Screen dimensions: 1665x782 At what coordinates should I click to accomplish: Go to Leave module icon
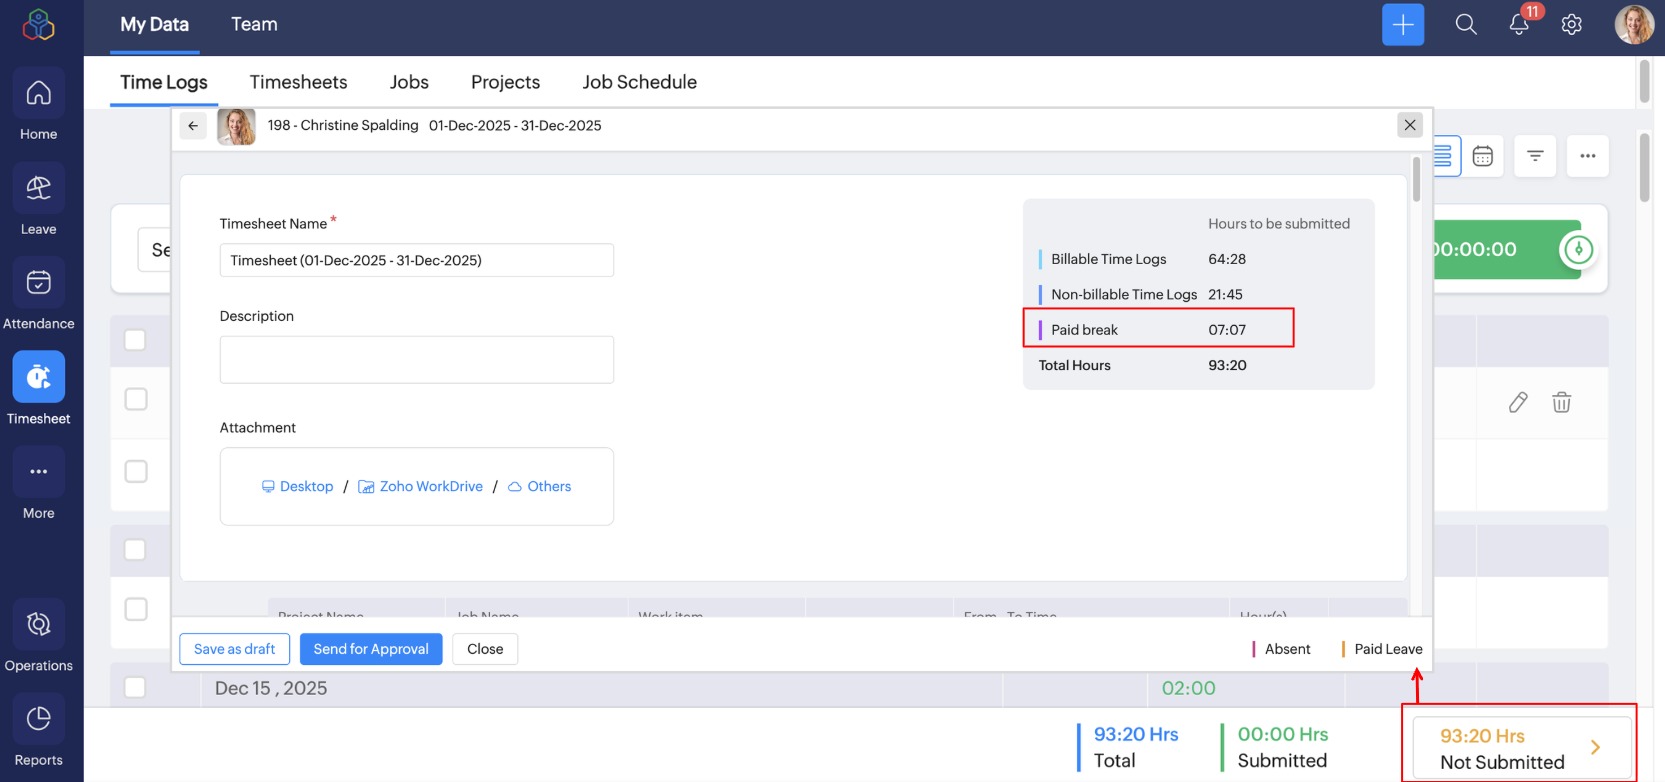point(39,189)
